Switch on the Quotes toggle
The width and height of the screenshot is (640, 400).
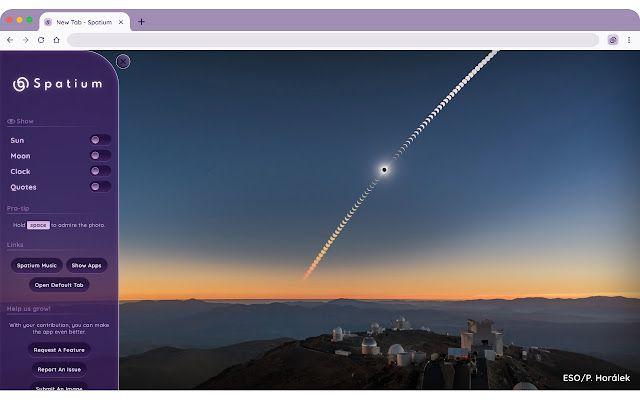pos(100,187)
